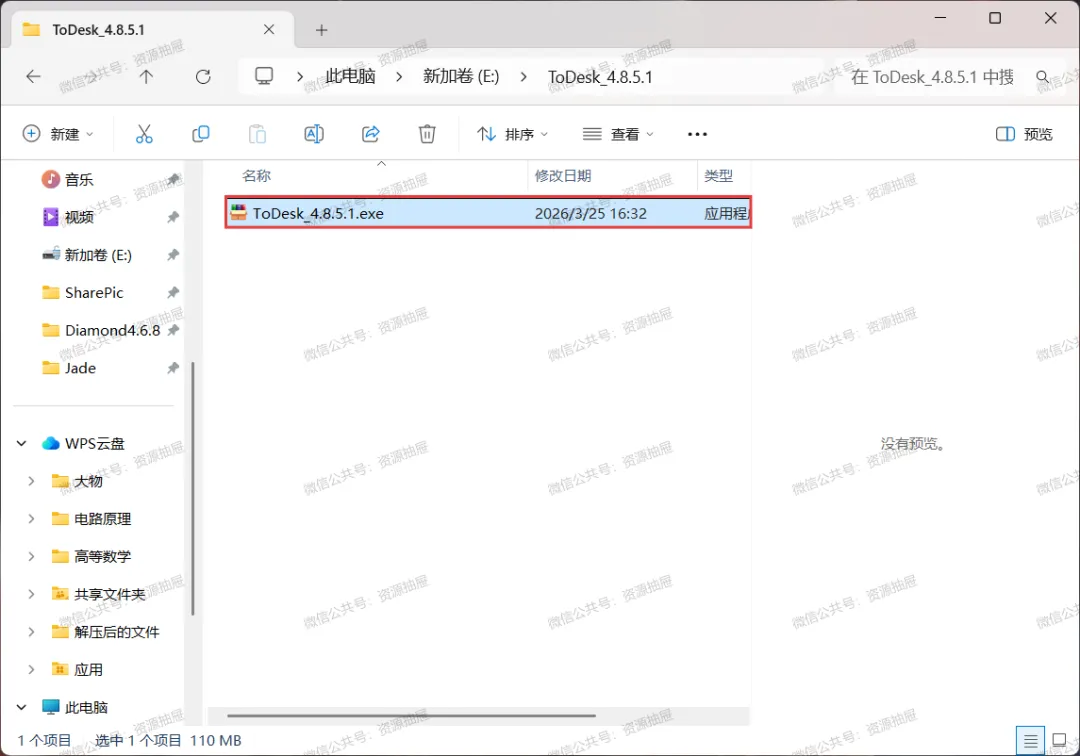Unpin 视频 using its pin icon
Image resolution: width=1080 pixels, height=756 pixels.
[173, 218]
